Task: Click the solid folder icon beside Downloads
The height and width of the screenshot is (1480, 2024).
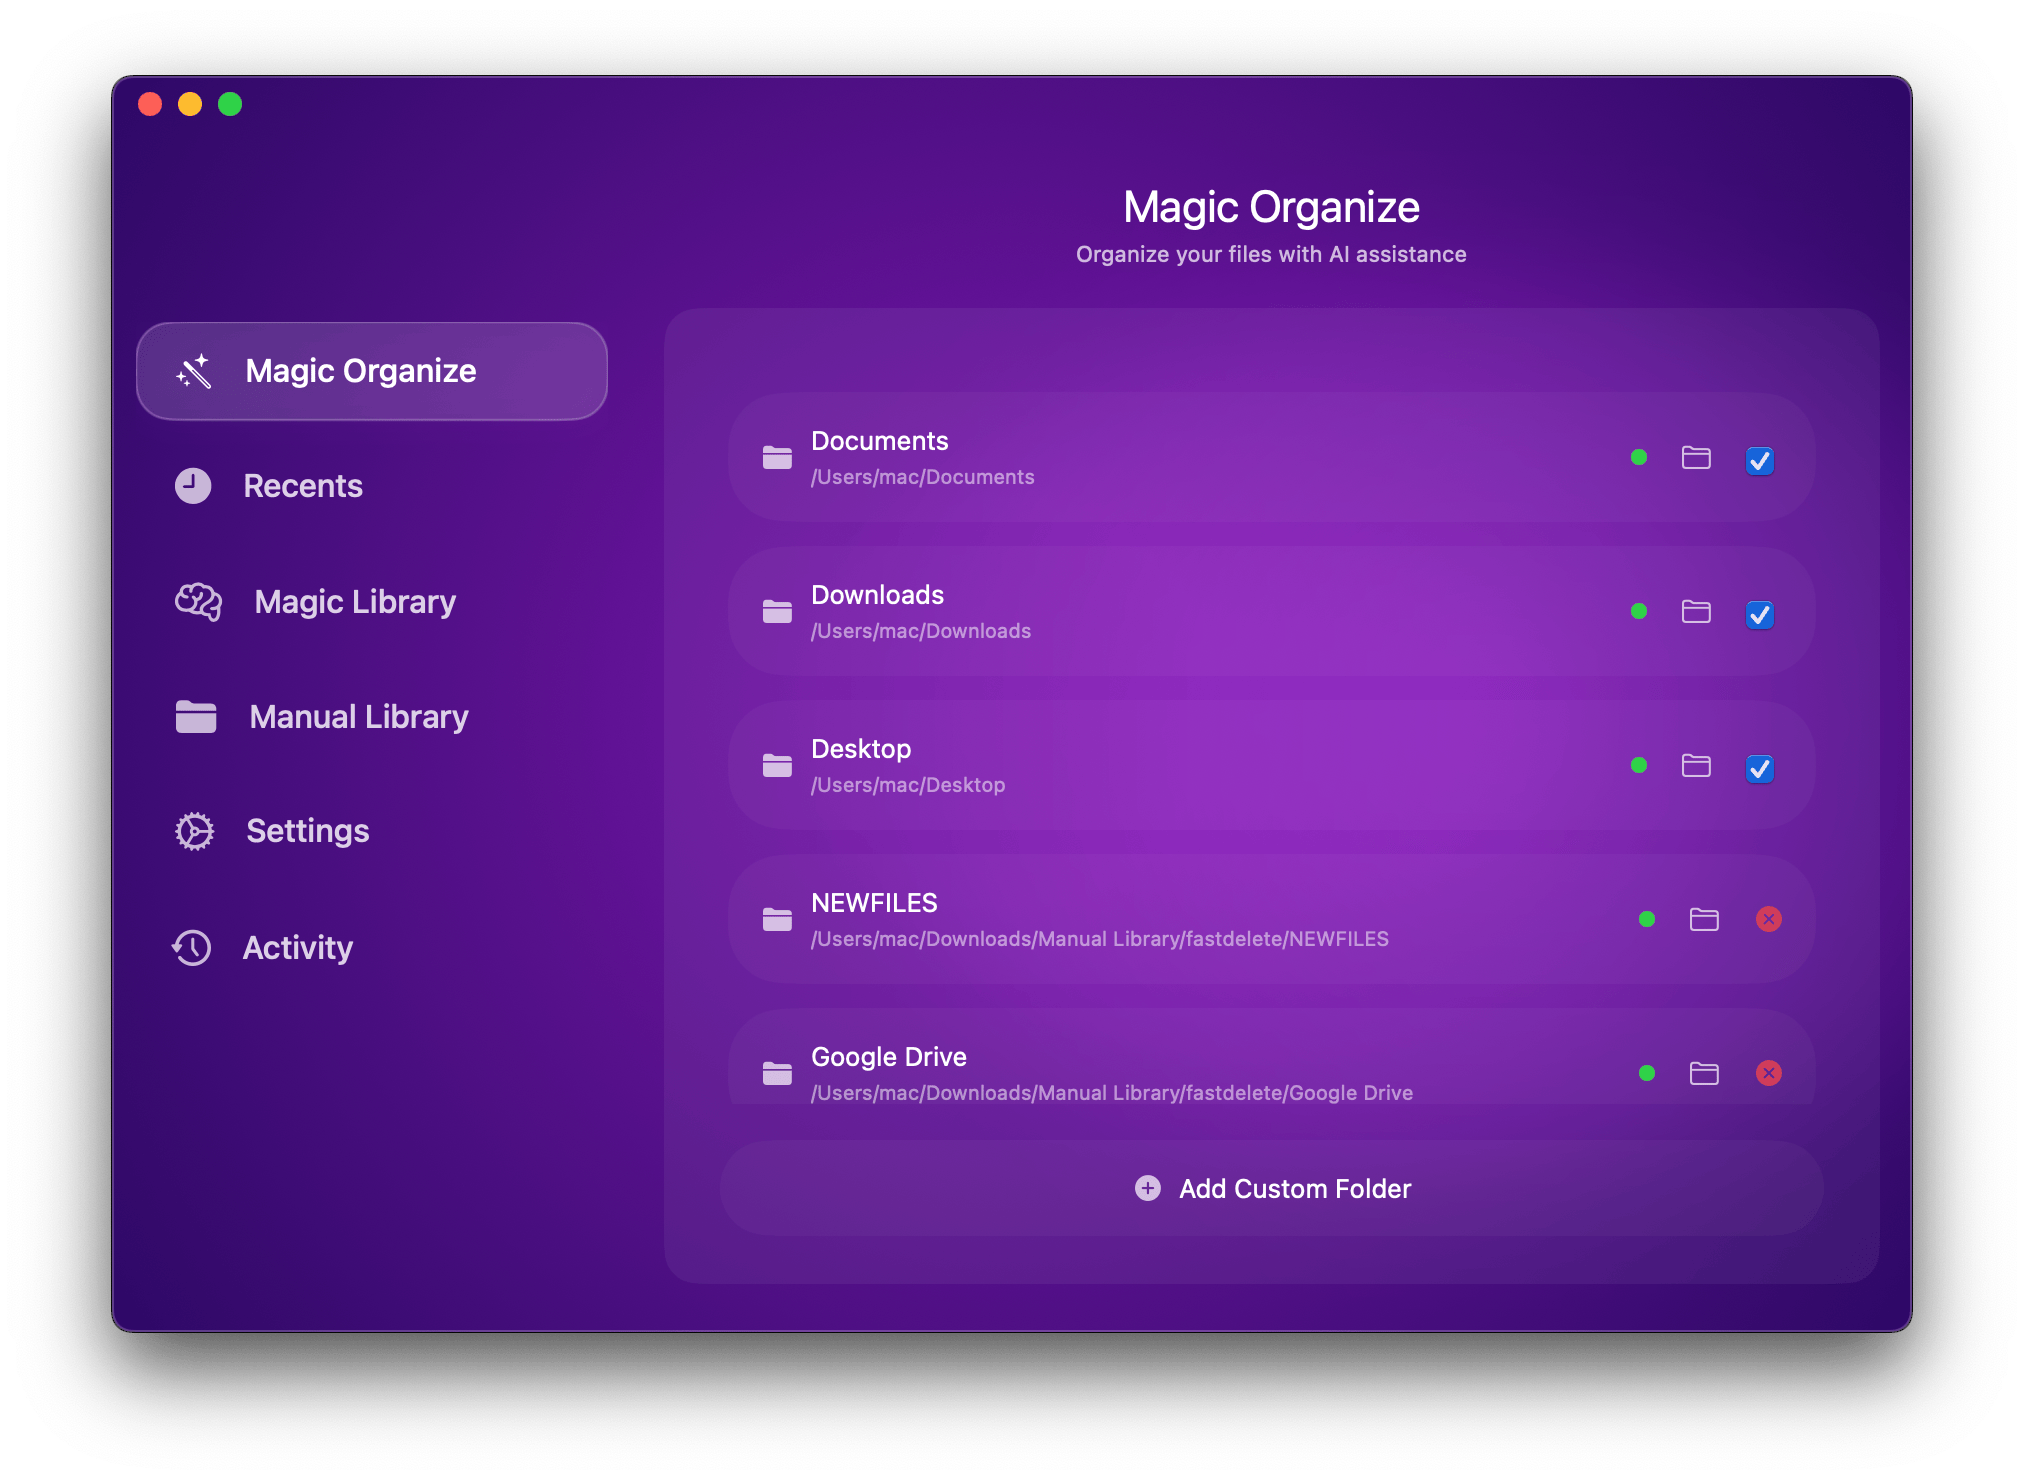Action: click(777, 612)
